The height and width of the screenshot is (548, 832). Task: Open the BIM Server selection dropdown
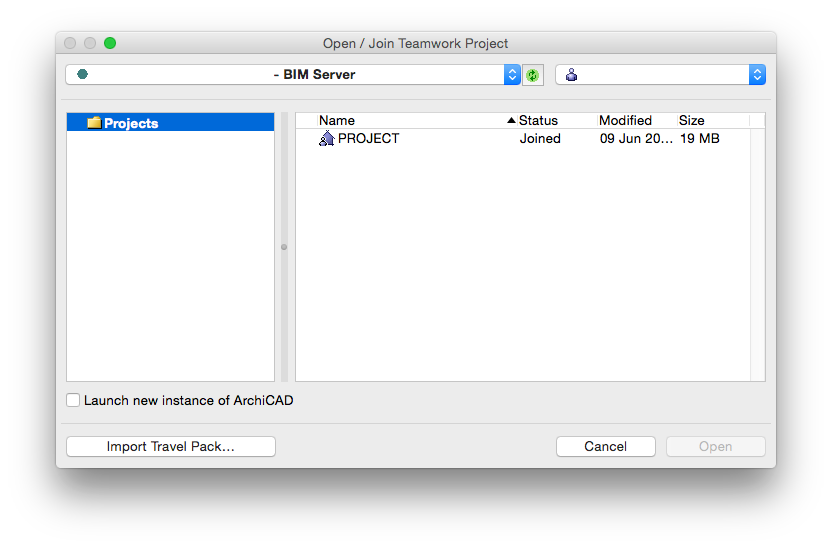point(512,75)
